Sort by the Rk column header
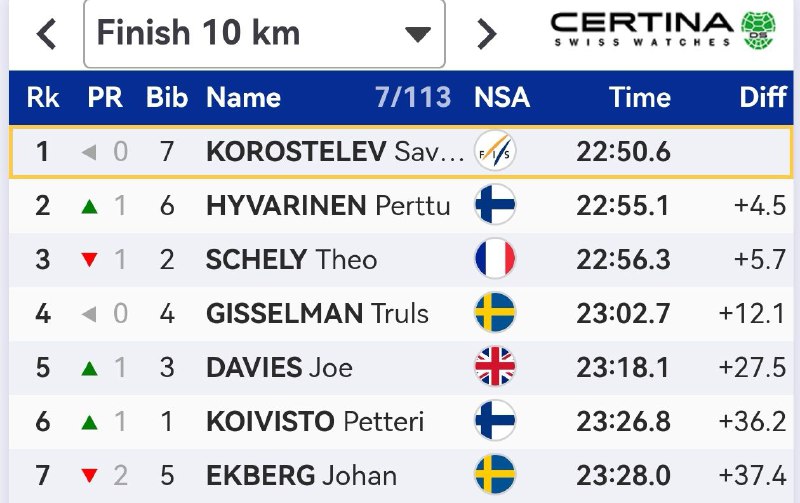The width and height of the screenshot is (800, 503). tap(43, 97)
